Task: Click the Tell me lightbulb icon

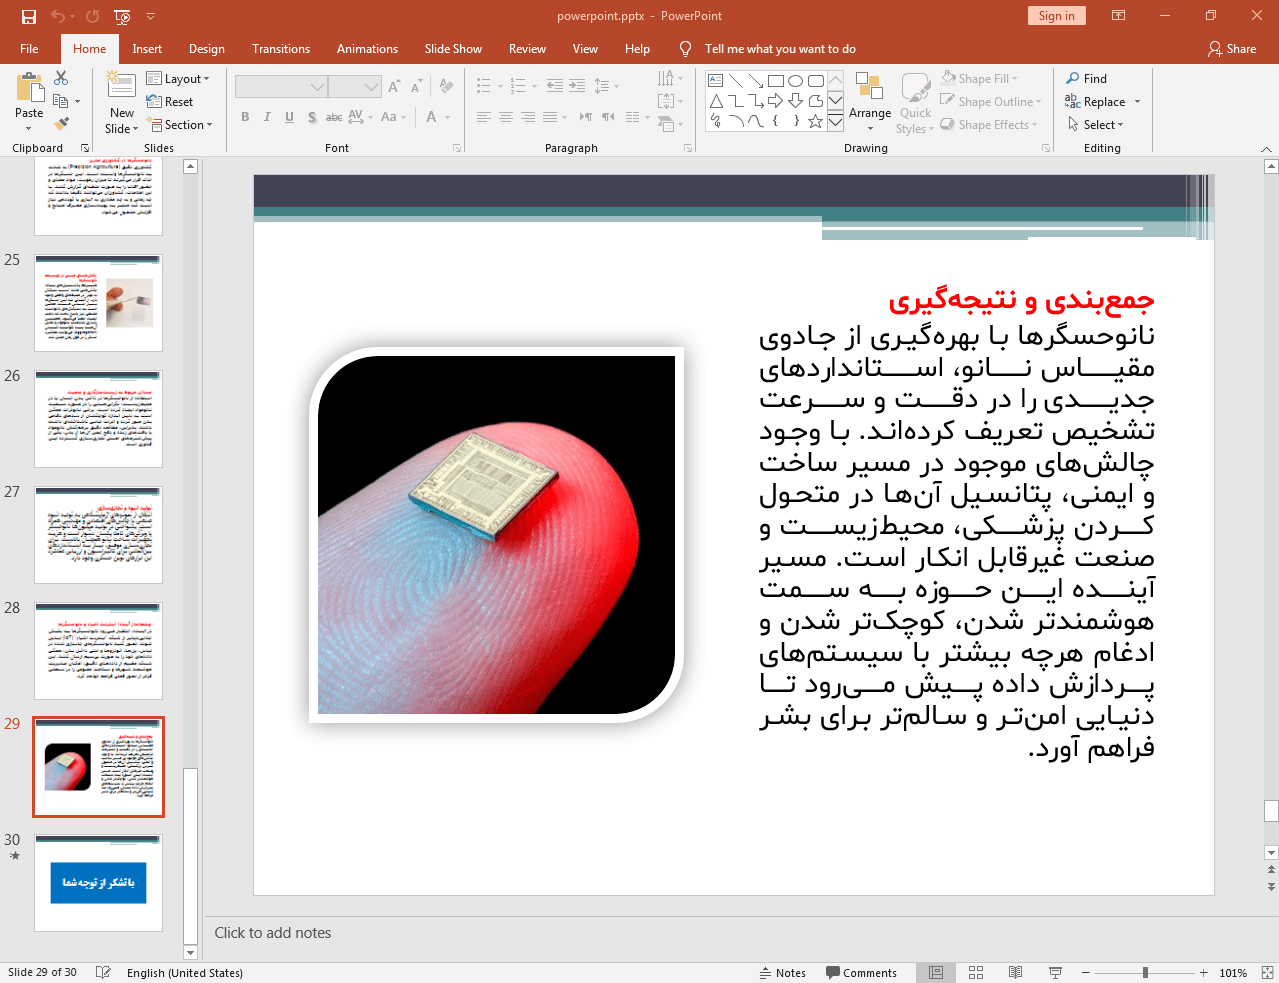Action: point(685,49)
